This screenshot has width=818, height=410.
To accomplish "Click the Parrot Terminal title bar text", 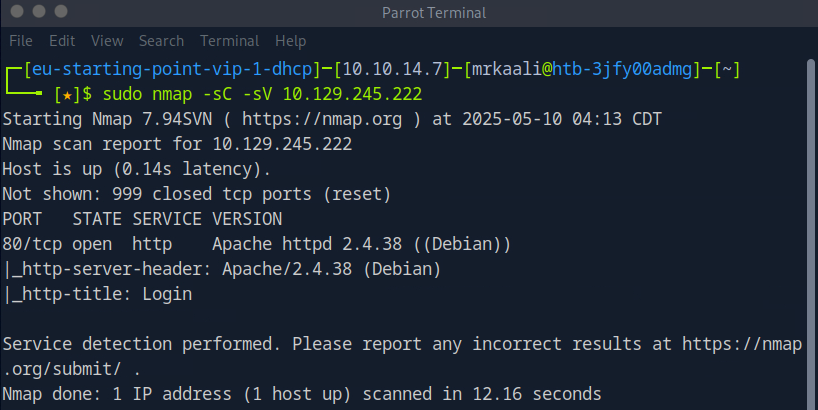I will pyautogui.click(x=433, y=13).
